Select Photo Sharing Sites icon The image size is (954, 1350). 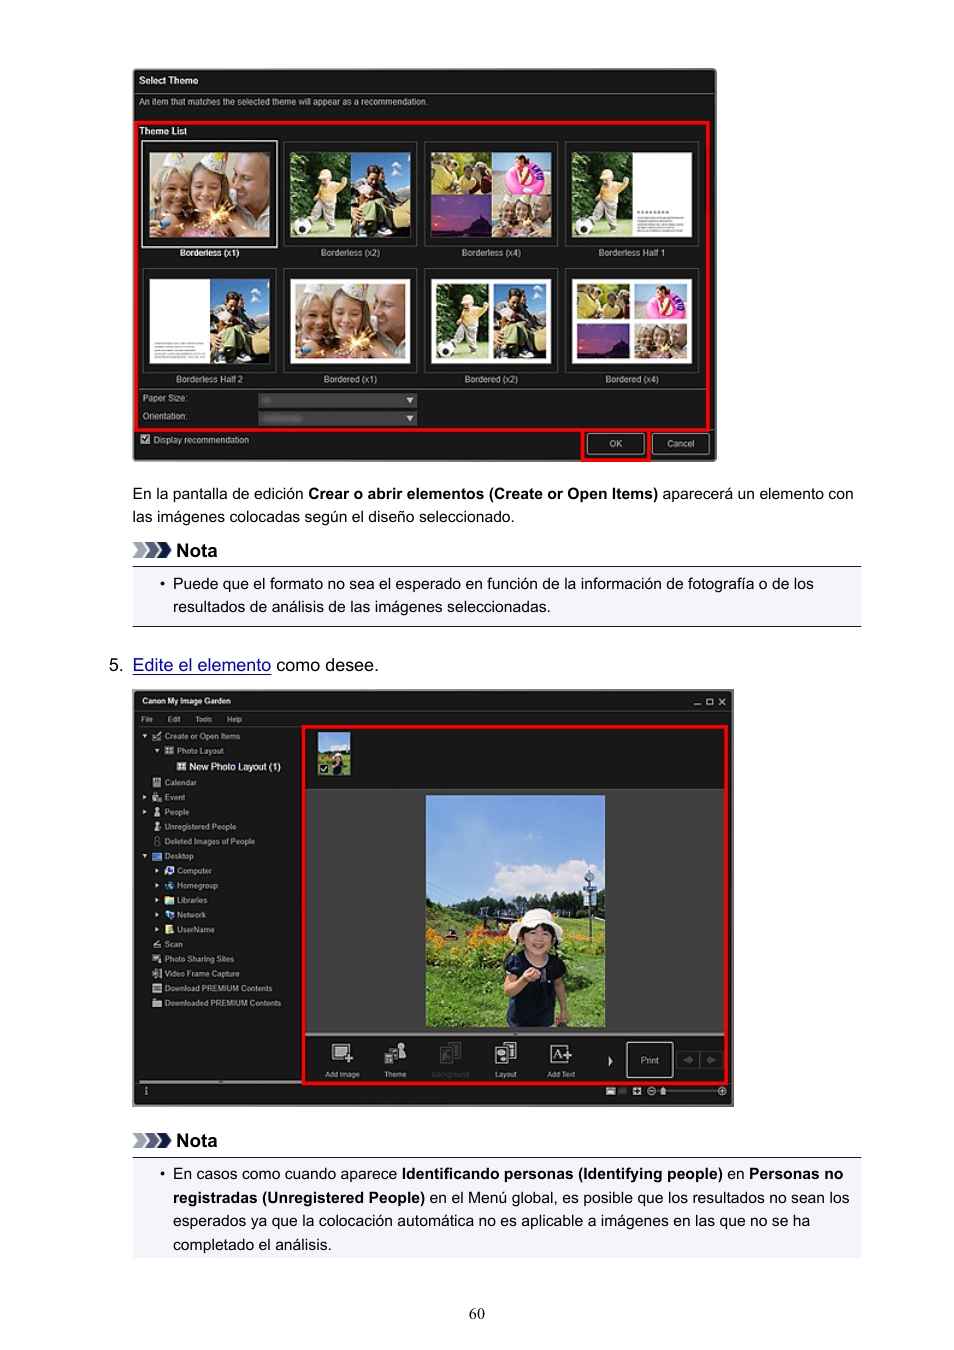(x=157, y=959)
